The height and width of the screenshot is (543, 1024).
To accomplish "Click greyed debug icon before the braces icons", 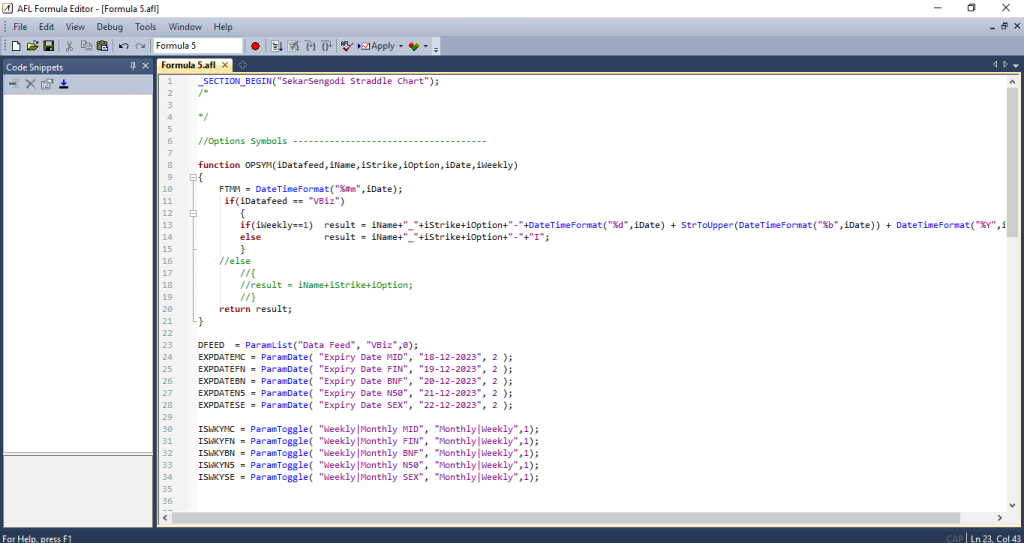I will [293, 46].
